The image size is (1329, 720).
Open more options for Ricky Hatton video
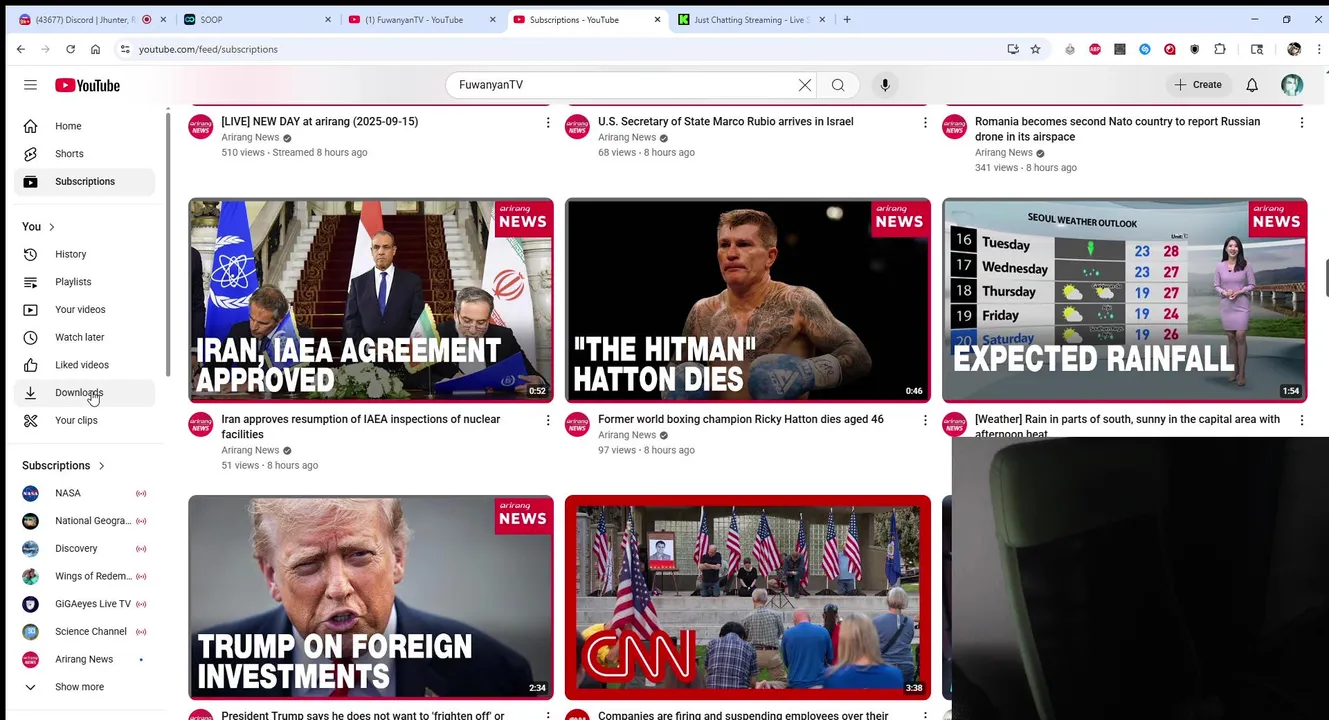click(x=925, y=420)
